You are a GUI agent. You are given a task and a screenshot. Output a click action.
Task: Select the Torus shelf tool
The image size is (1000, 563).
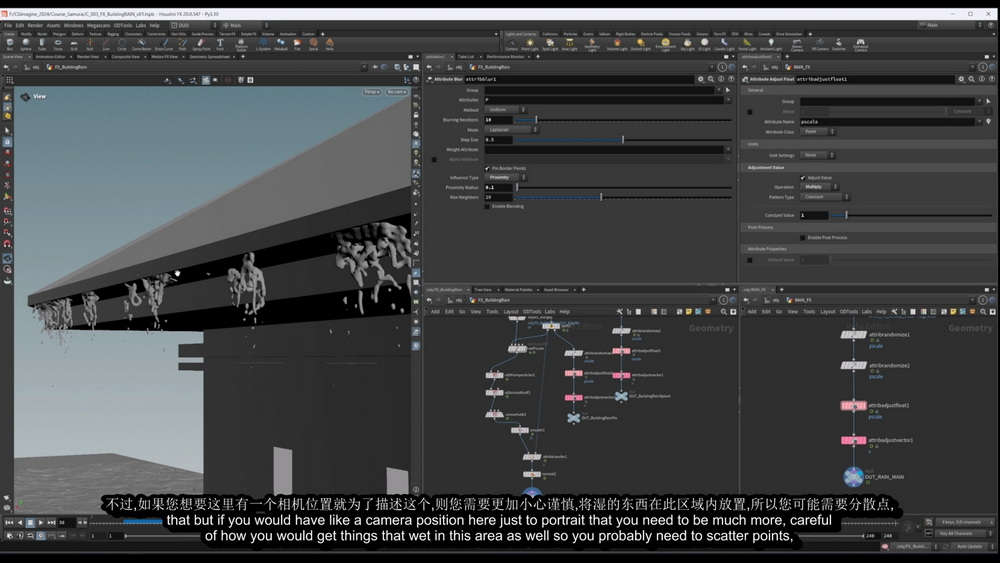[x=58, y=44]
